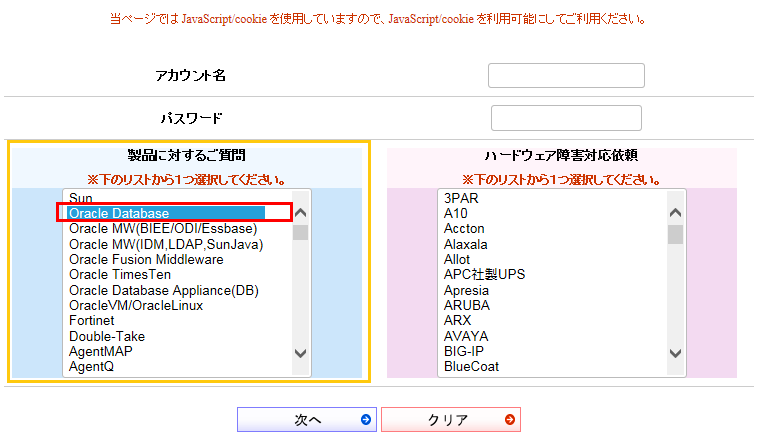The width and height of the screenshot is (759, 439).
Task: Select Oracle Database Appliance(DB) entry
Action: coord(165,290)
